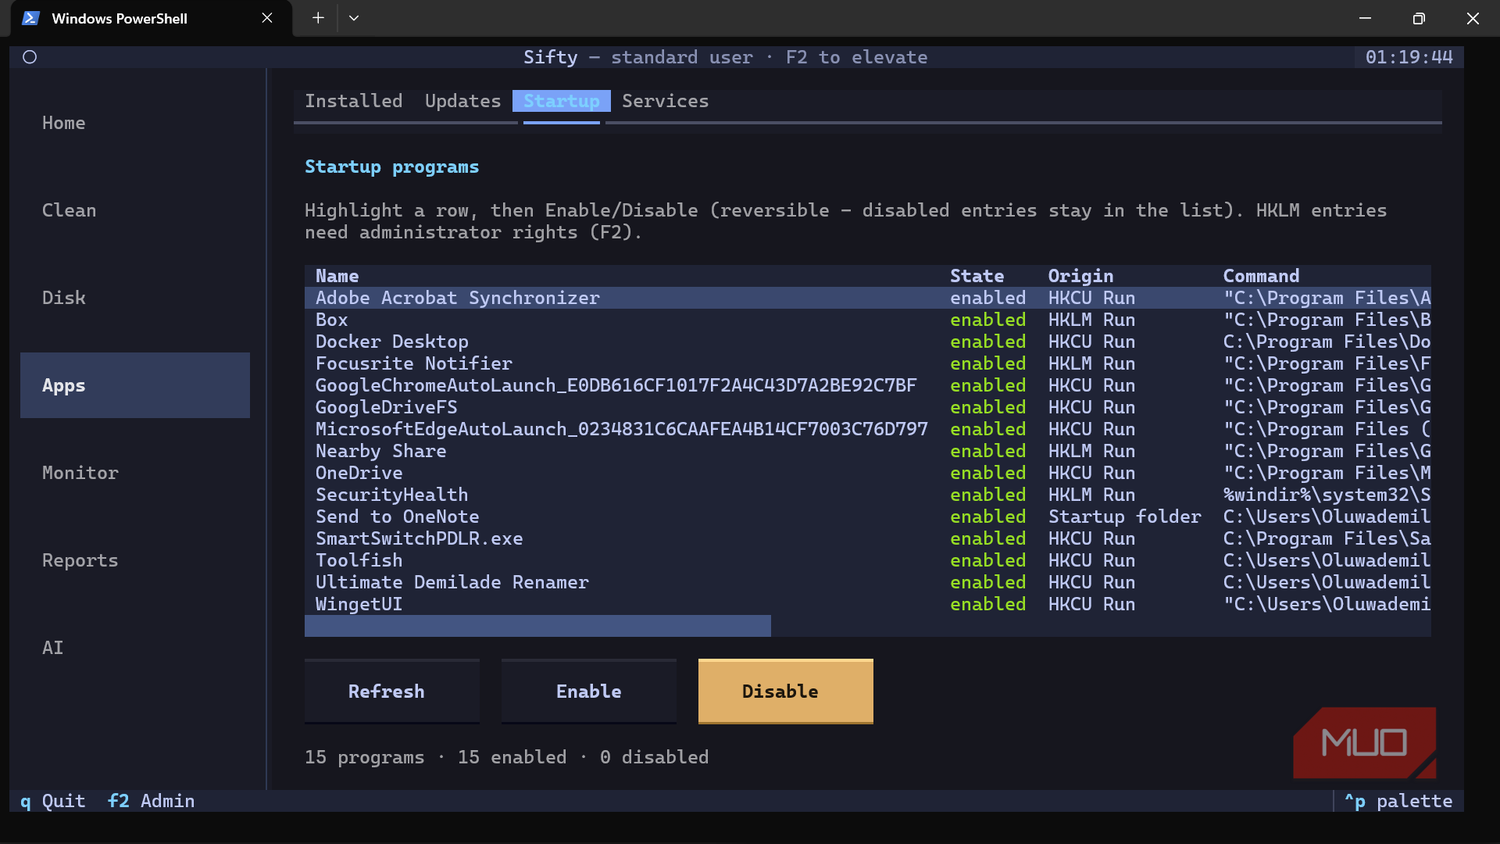Expand the new tab profile dropdown
Image resolution: width=1500 pixels, height=844 pixels.
[x=354, y=18]
